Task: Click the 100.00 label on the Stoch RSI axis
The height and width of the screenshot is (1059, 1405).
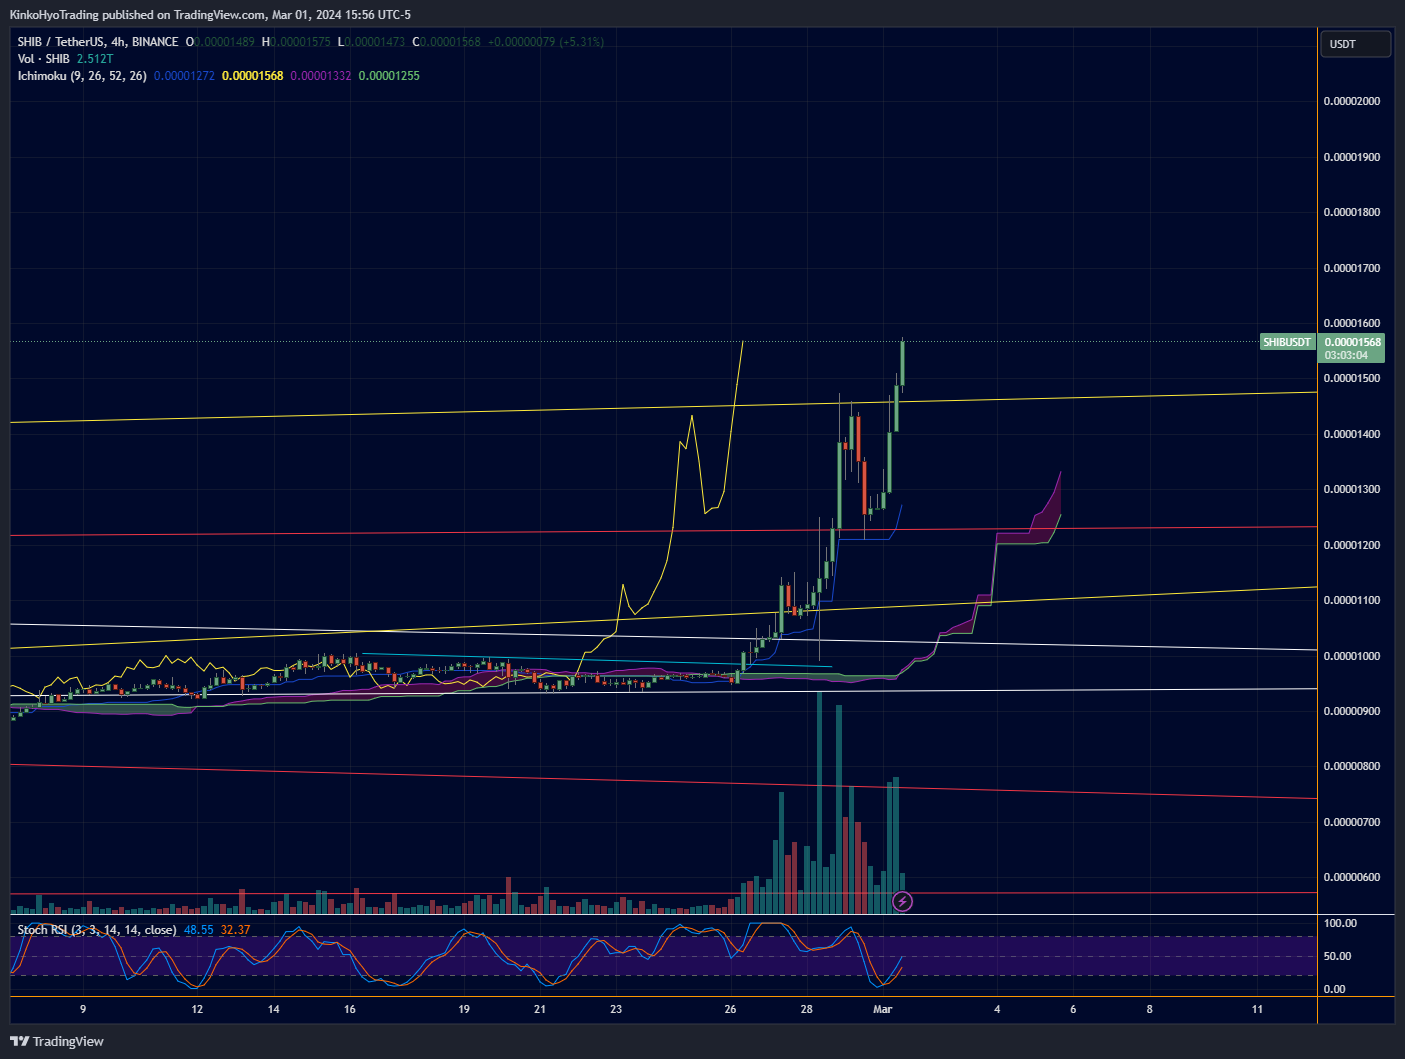Action: click(x=1340, y=923)
